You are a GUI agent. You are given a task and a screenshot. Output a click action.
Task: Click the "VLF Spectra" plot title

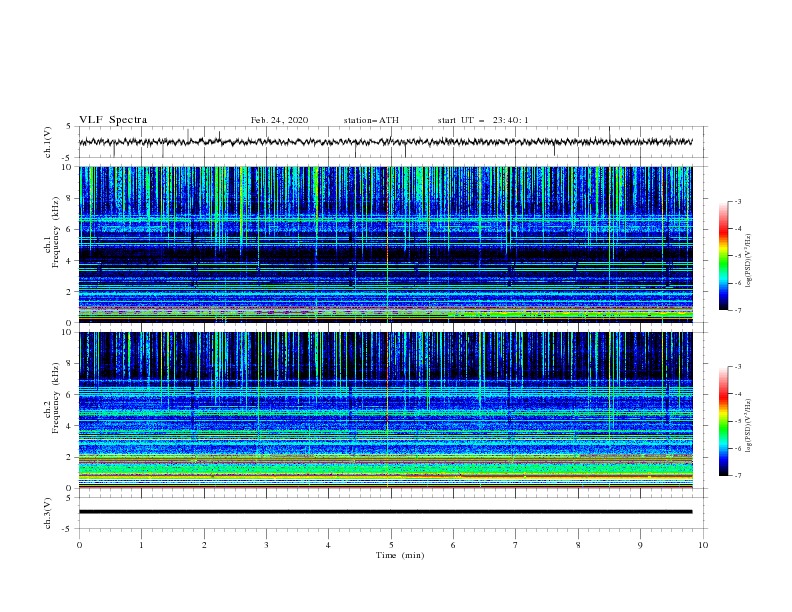point(113,120)
